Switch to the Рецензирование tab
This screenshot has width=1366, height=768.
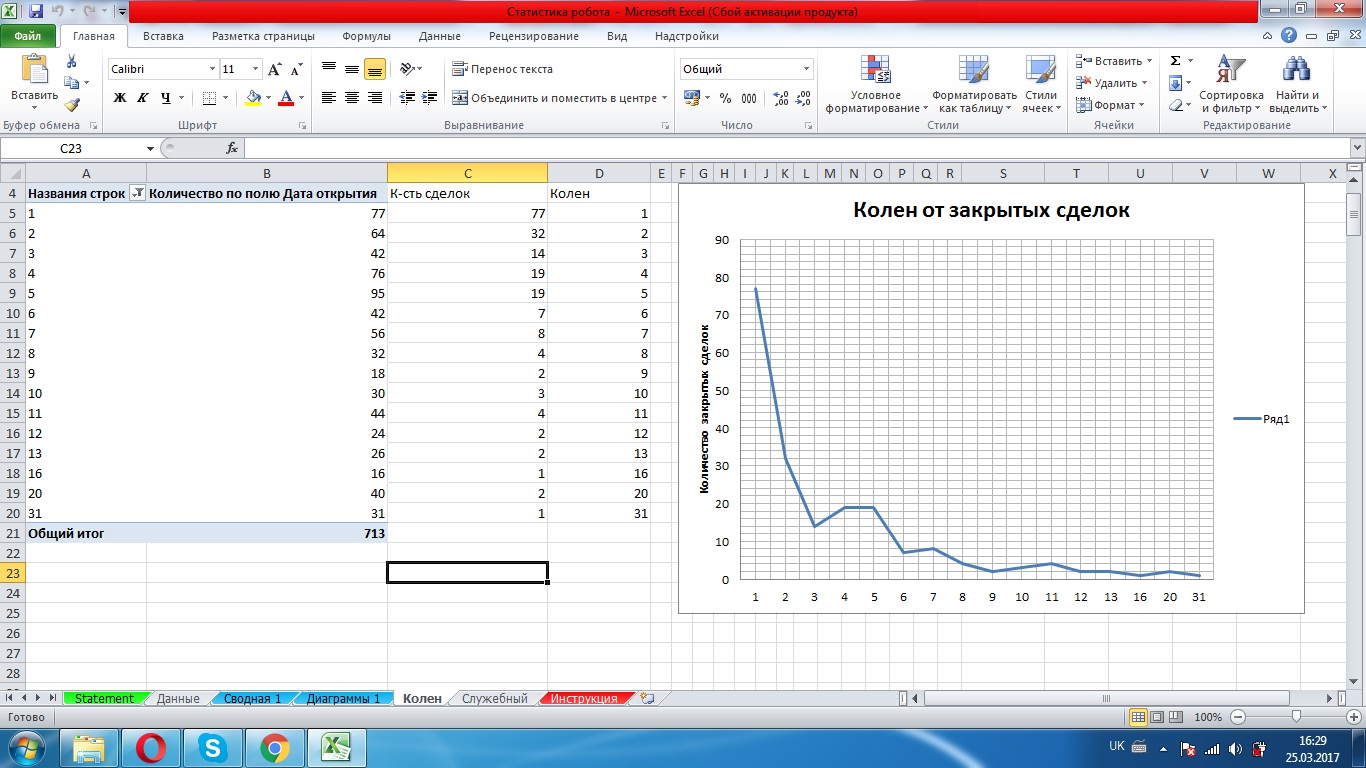coord(534,36)
